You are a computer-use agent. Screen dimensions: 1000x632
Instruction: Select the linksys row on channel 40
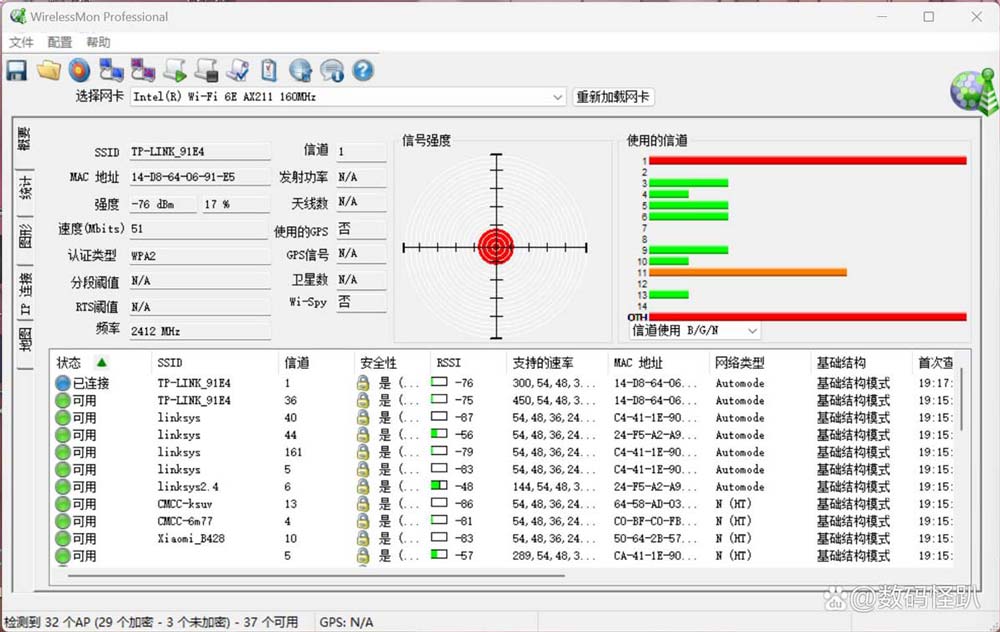click(504, 418)
